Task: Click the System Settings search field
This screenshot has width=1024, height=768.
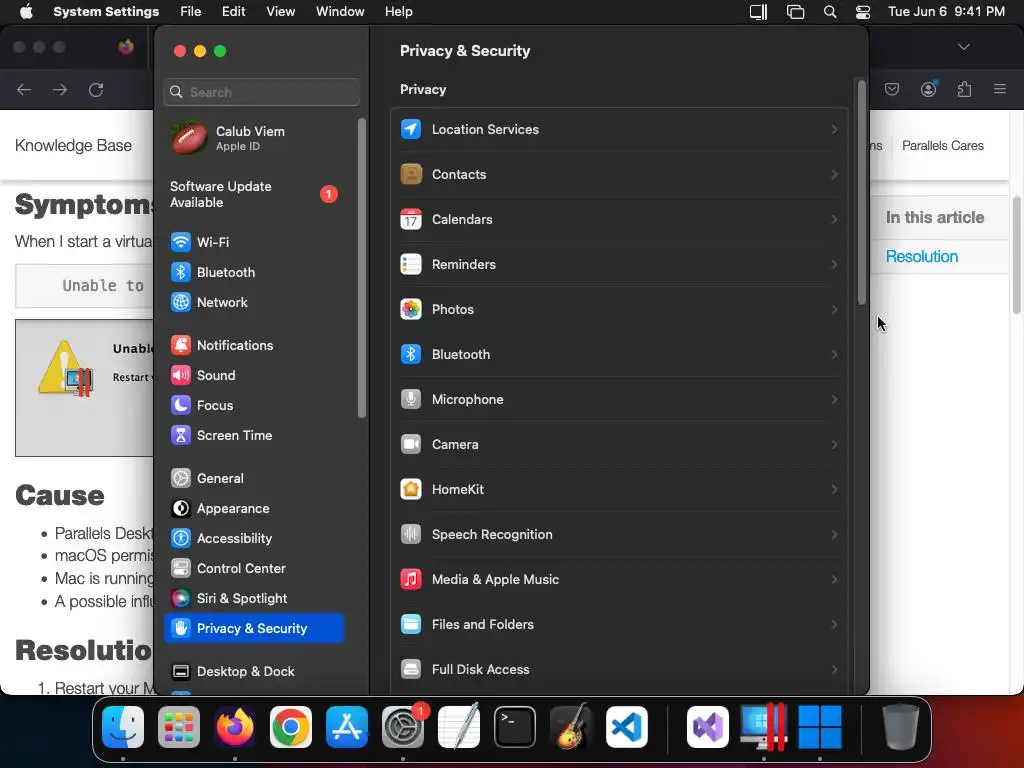Action: point(261,92)
